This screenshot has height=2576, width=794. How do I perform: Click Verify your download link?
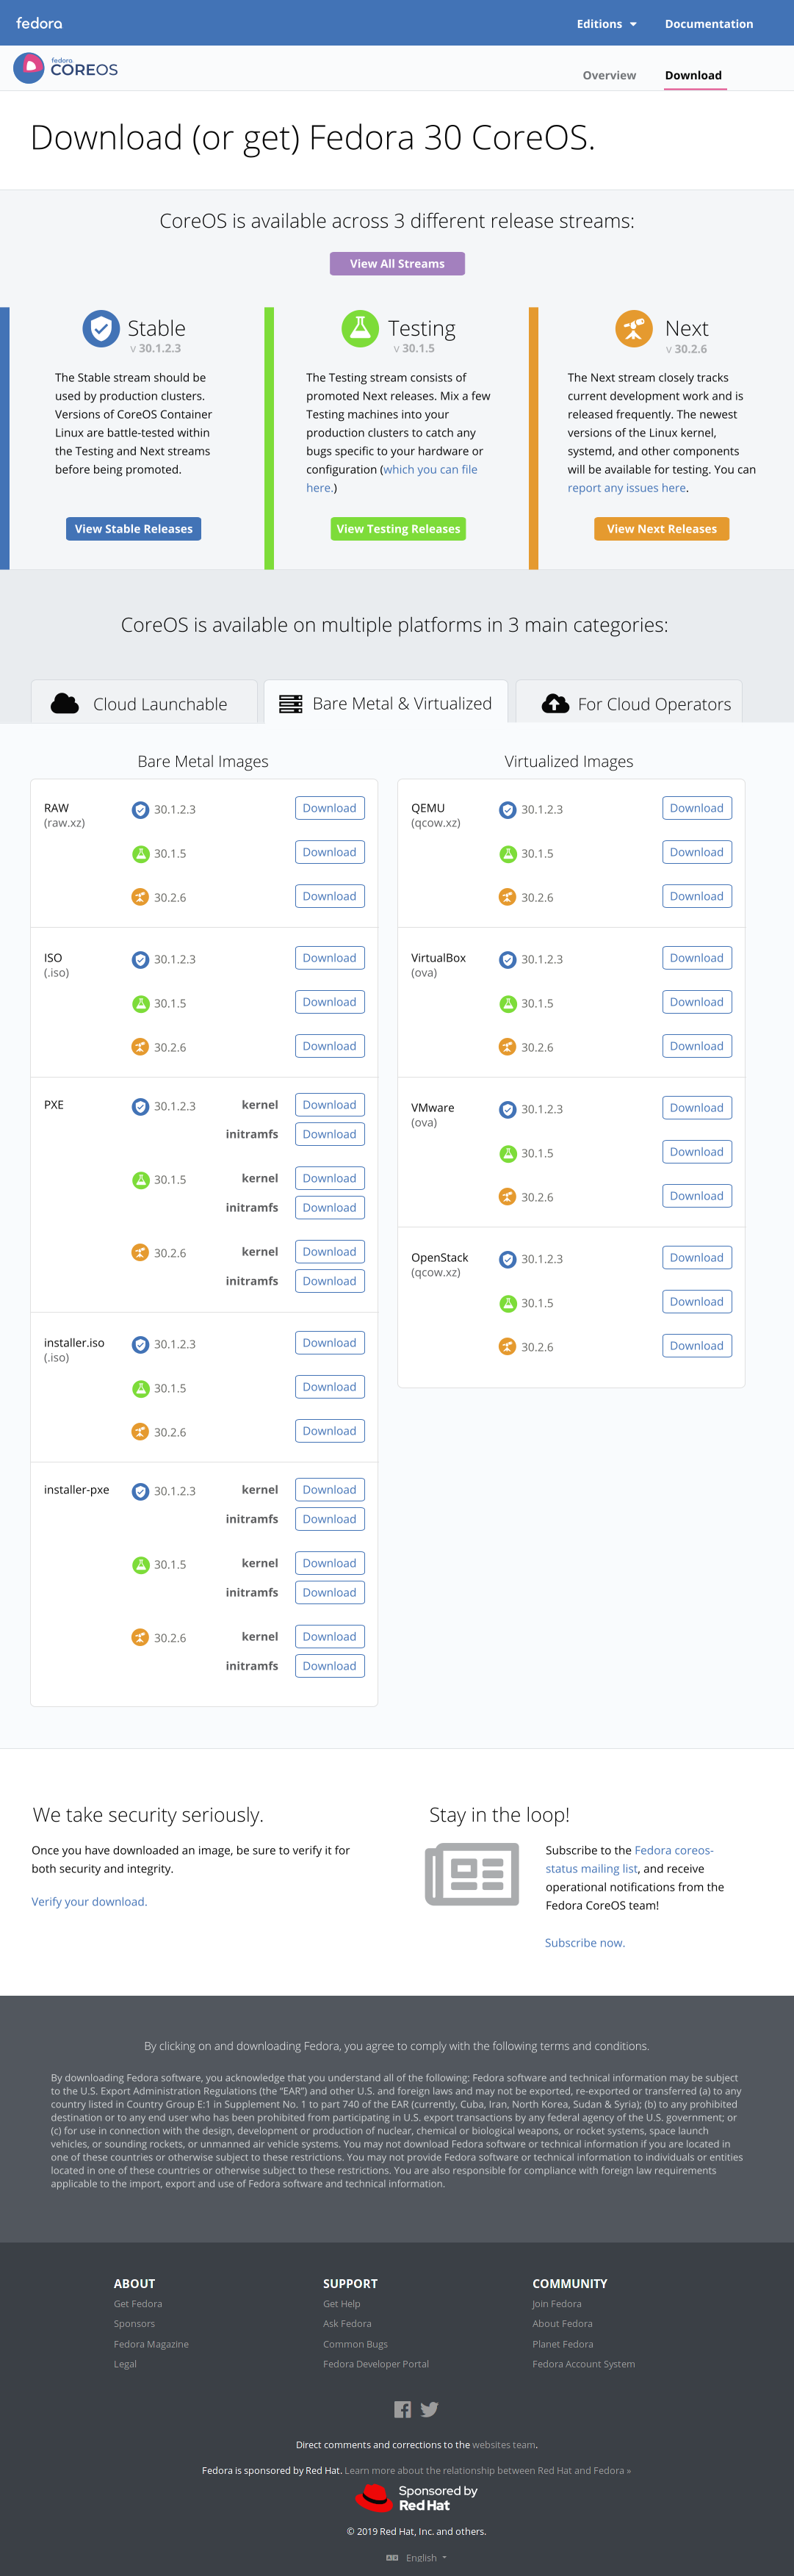pyautogui.click(x=89, y=1902)
